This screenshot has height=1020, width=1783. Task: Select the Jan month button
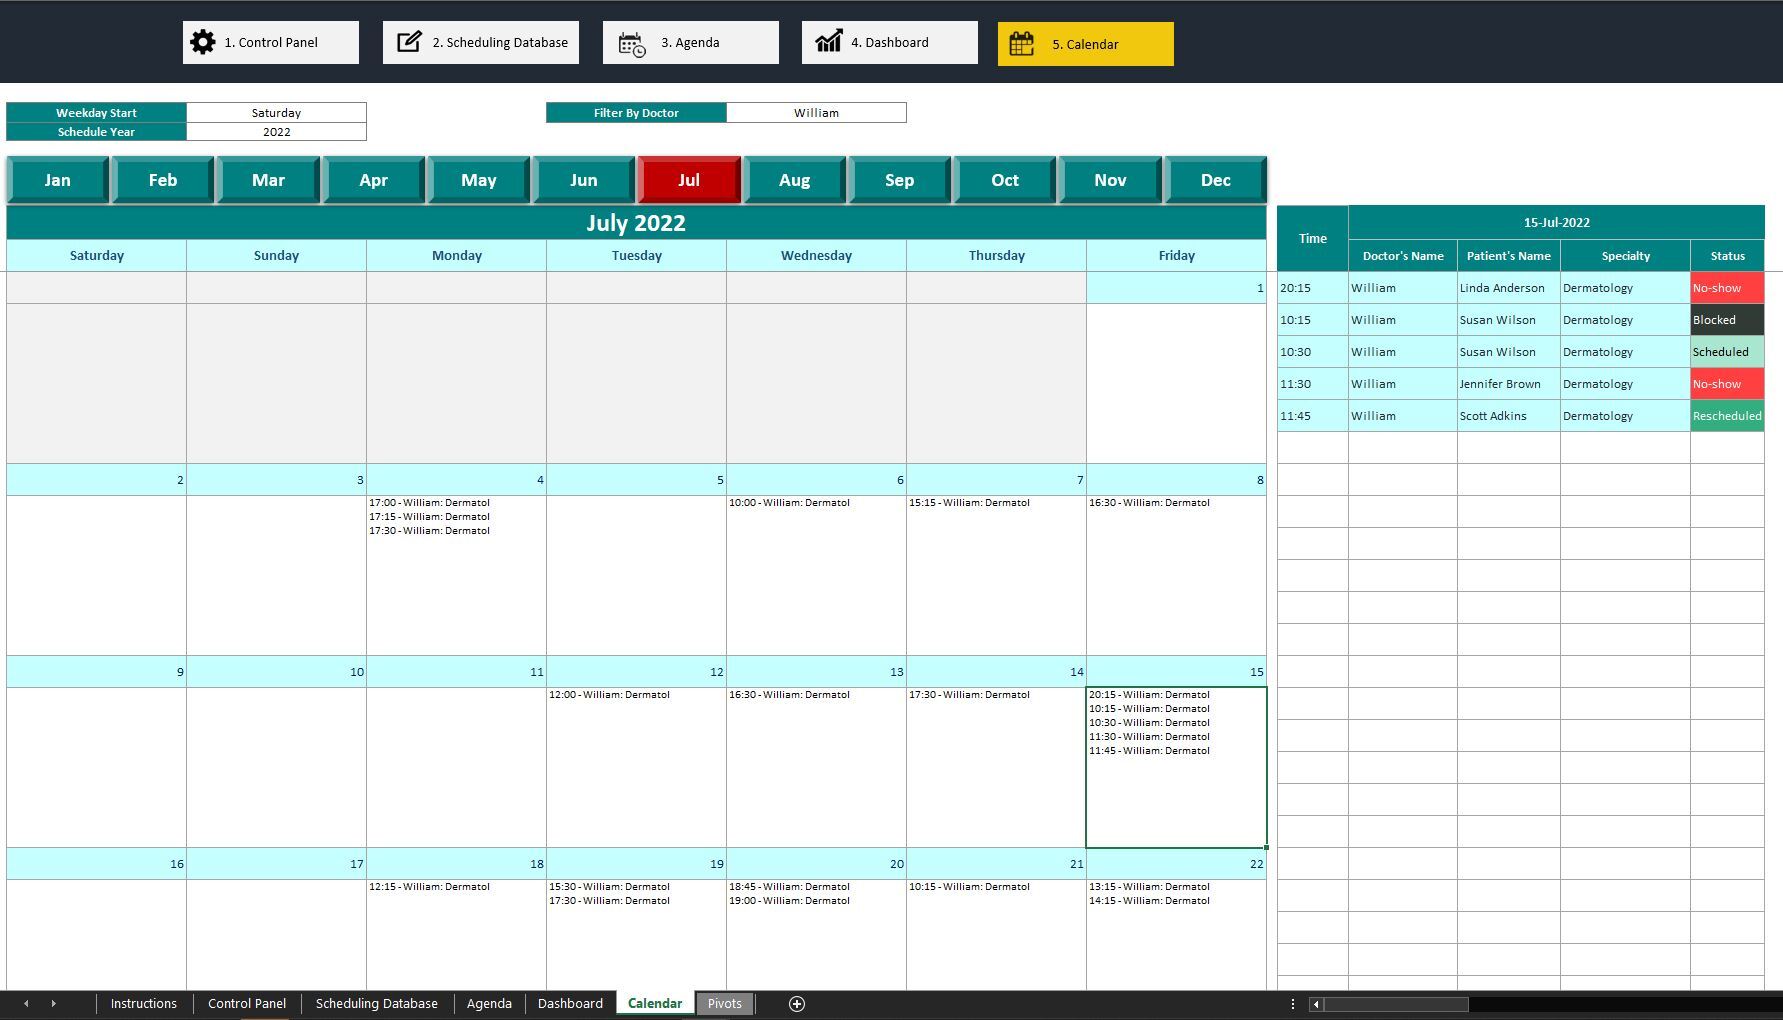(57, 179)
